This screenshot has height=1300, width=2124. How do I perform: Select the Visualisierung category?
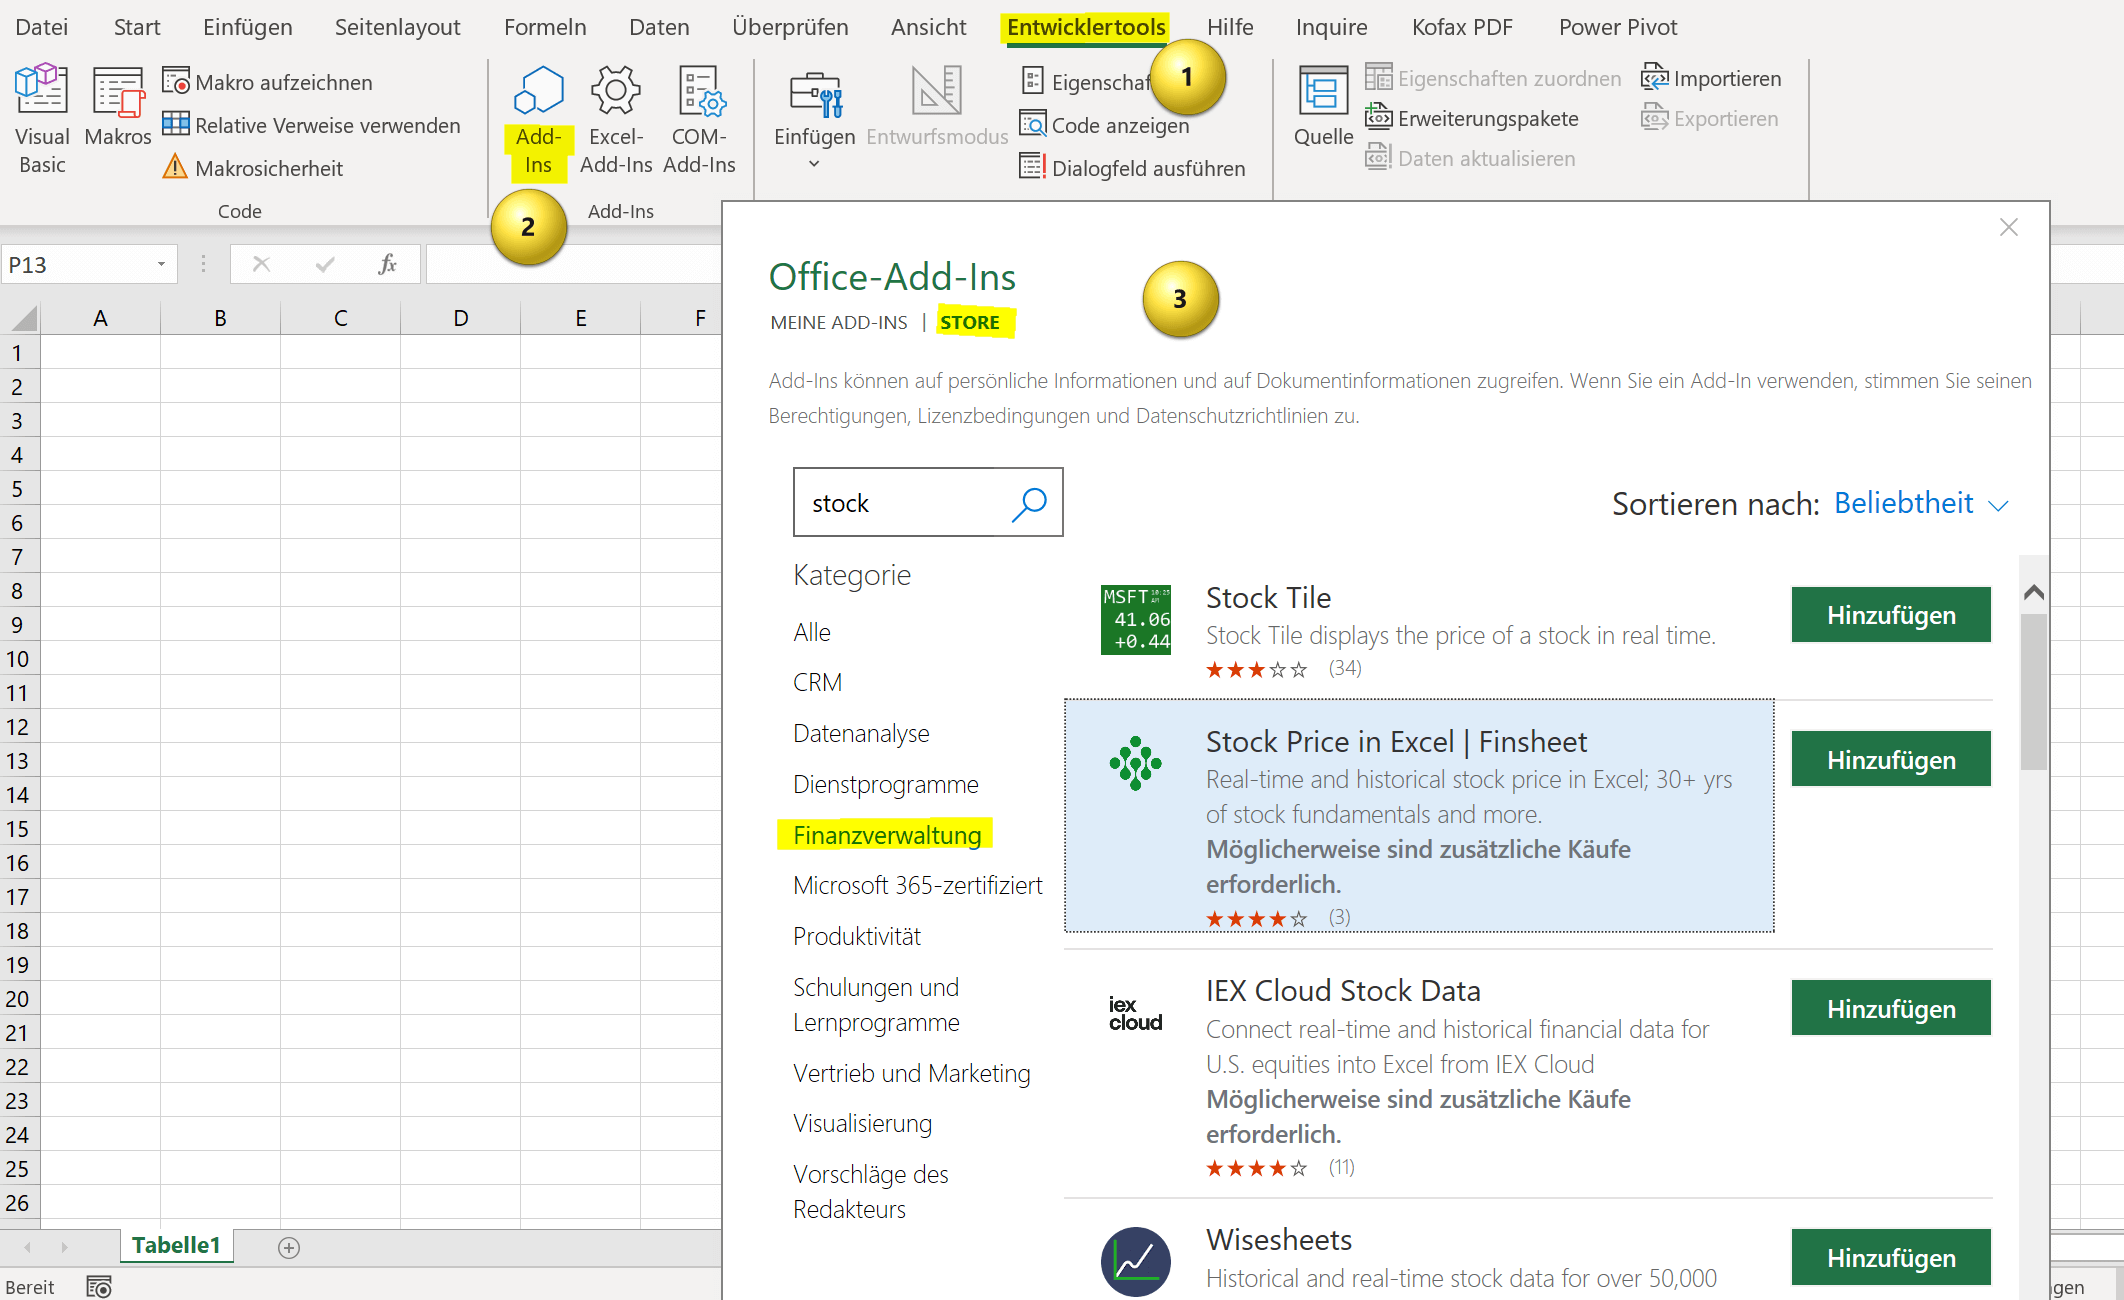click(x=862, y=1123)
